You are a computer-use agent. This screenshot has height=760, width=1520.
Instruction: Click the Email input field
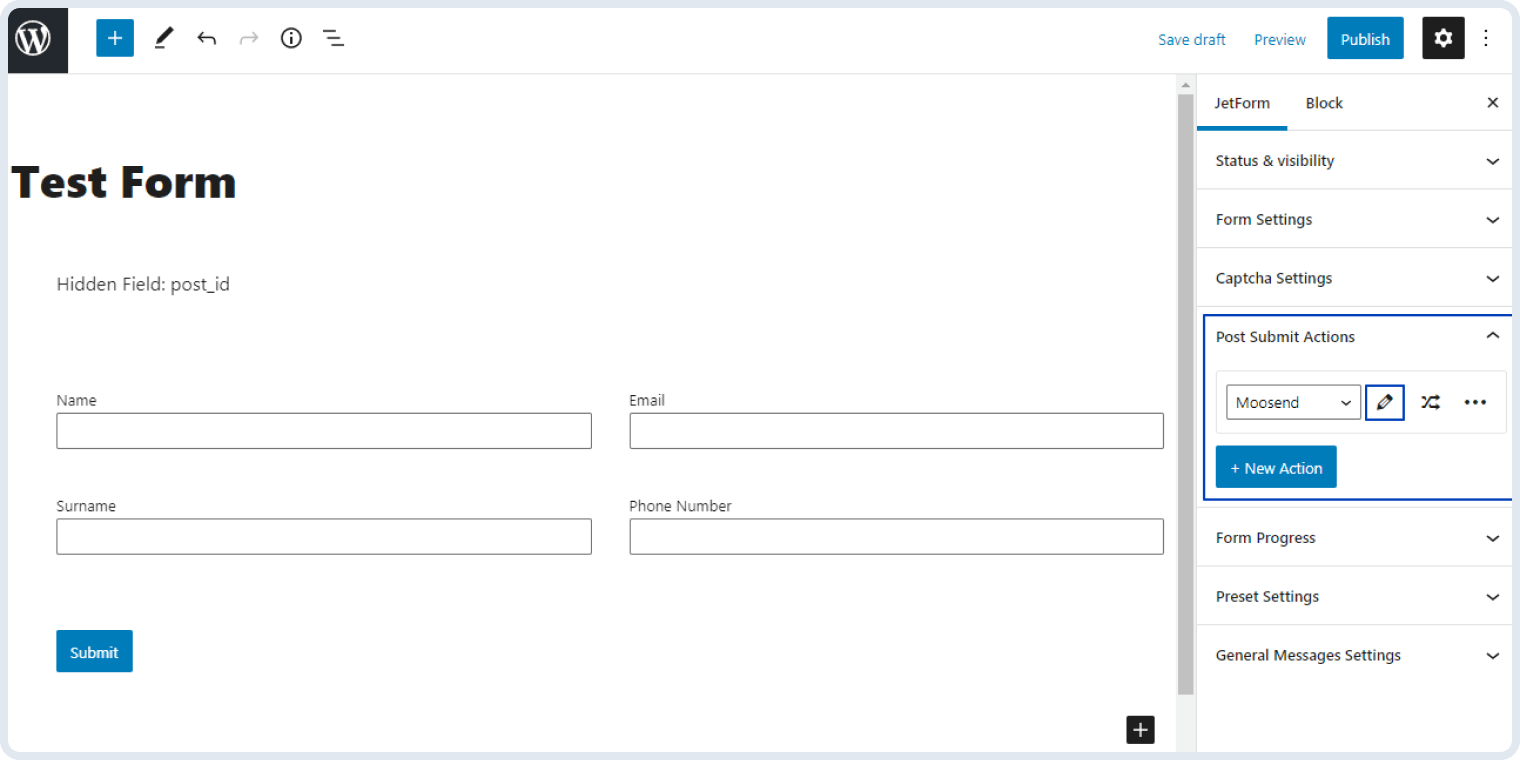click(x=896, y=430)
